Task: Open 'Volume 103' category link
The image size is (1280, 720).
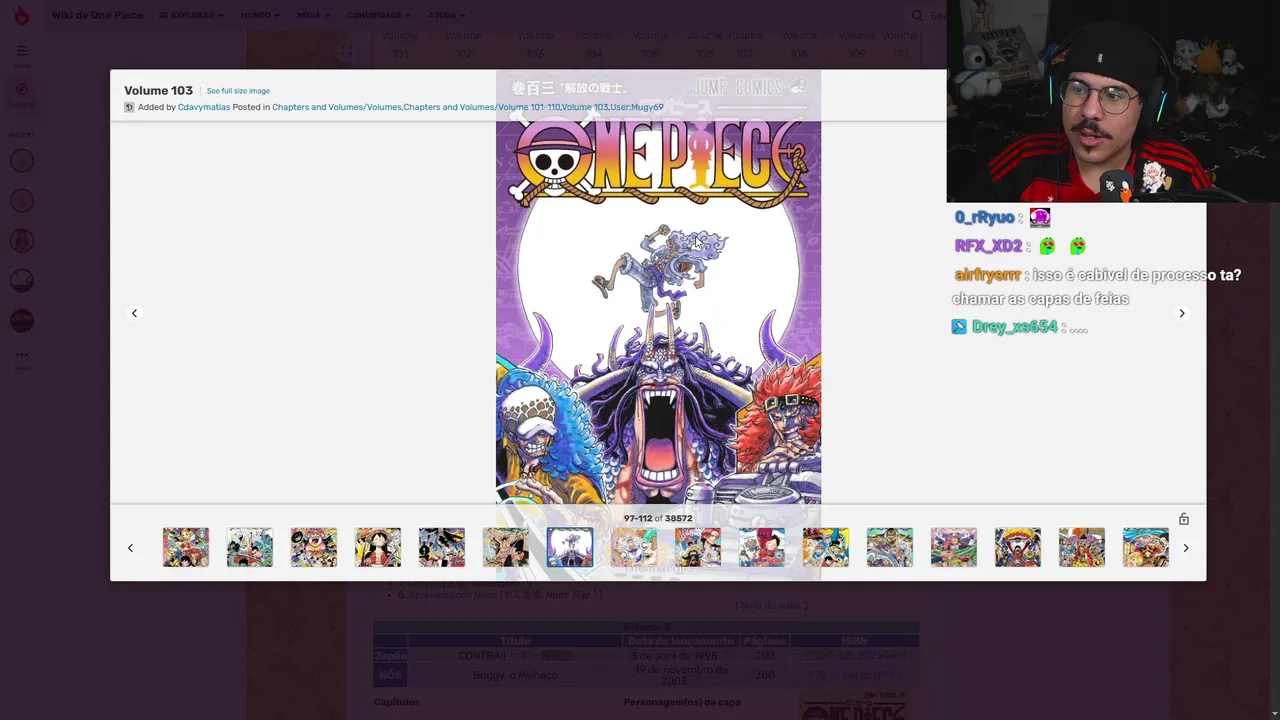Action: [585, 107]
